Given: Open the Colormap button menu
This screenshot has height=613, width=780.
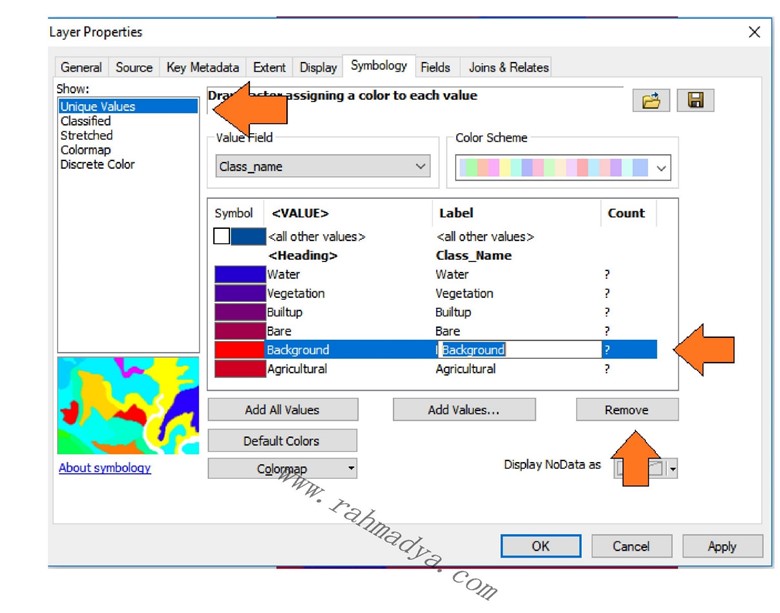Looking at the screenshot, I should click(x=282, y=468).
